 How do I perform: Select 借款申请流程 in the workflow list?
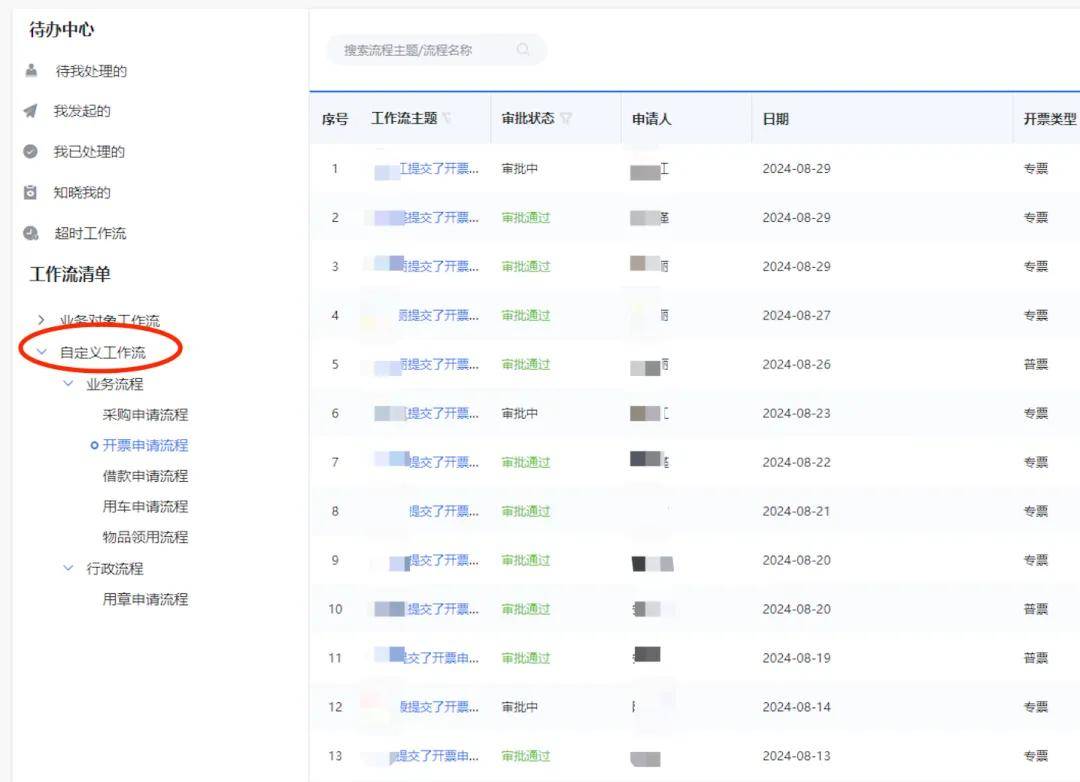(x=145, y=476)
